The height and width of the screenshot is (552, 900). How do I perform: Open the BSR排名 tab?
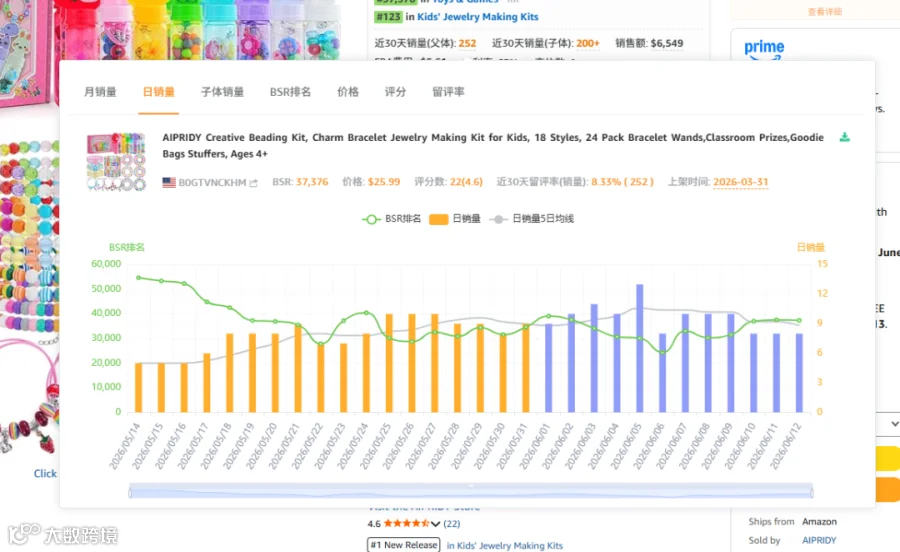(x=290, y=92)
